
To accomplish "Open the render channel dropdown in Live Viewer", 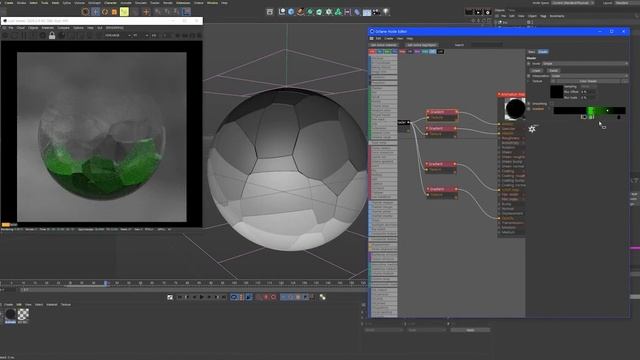I will pos(117,36).
